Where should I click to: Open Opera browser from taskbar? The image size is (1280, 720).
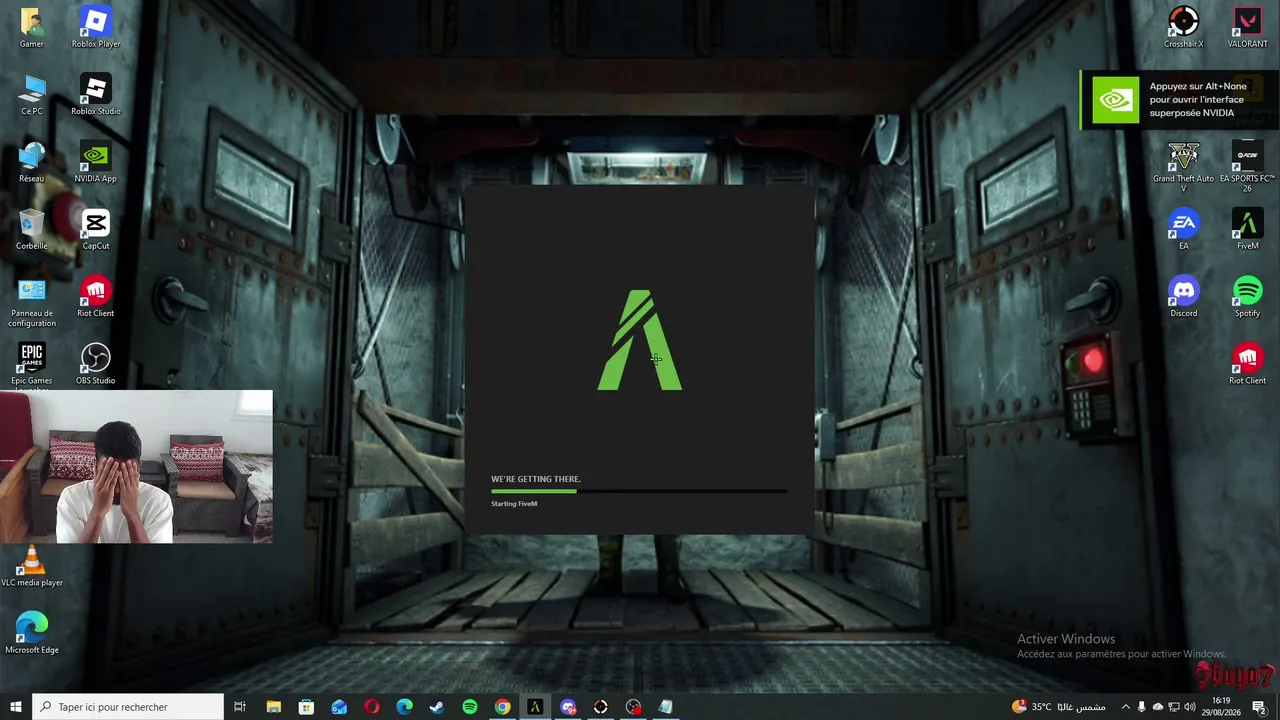point(372,707)
